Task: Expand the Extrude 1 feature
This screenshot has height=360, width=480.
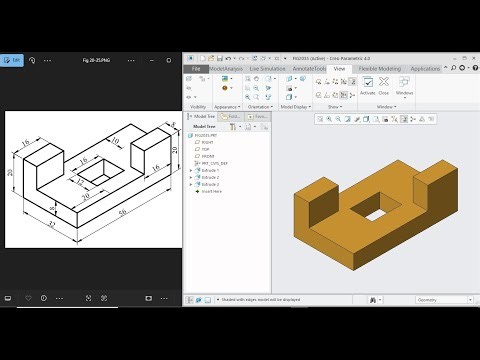Action: coord(191,170)
